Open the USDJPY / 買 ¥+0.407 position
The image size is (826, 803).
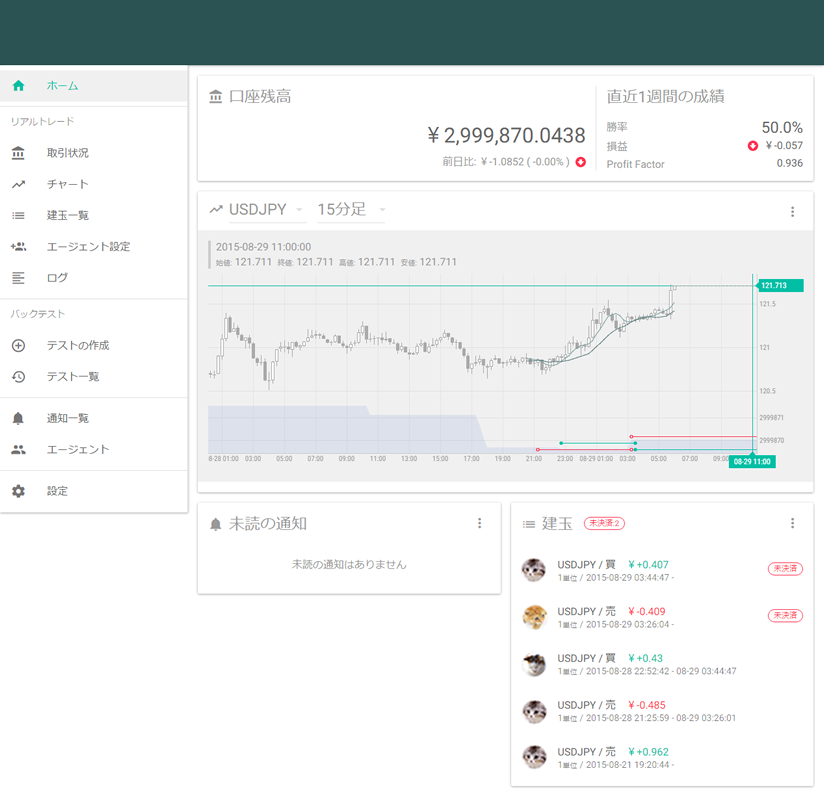(663, 571)
